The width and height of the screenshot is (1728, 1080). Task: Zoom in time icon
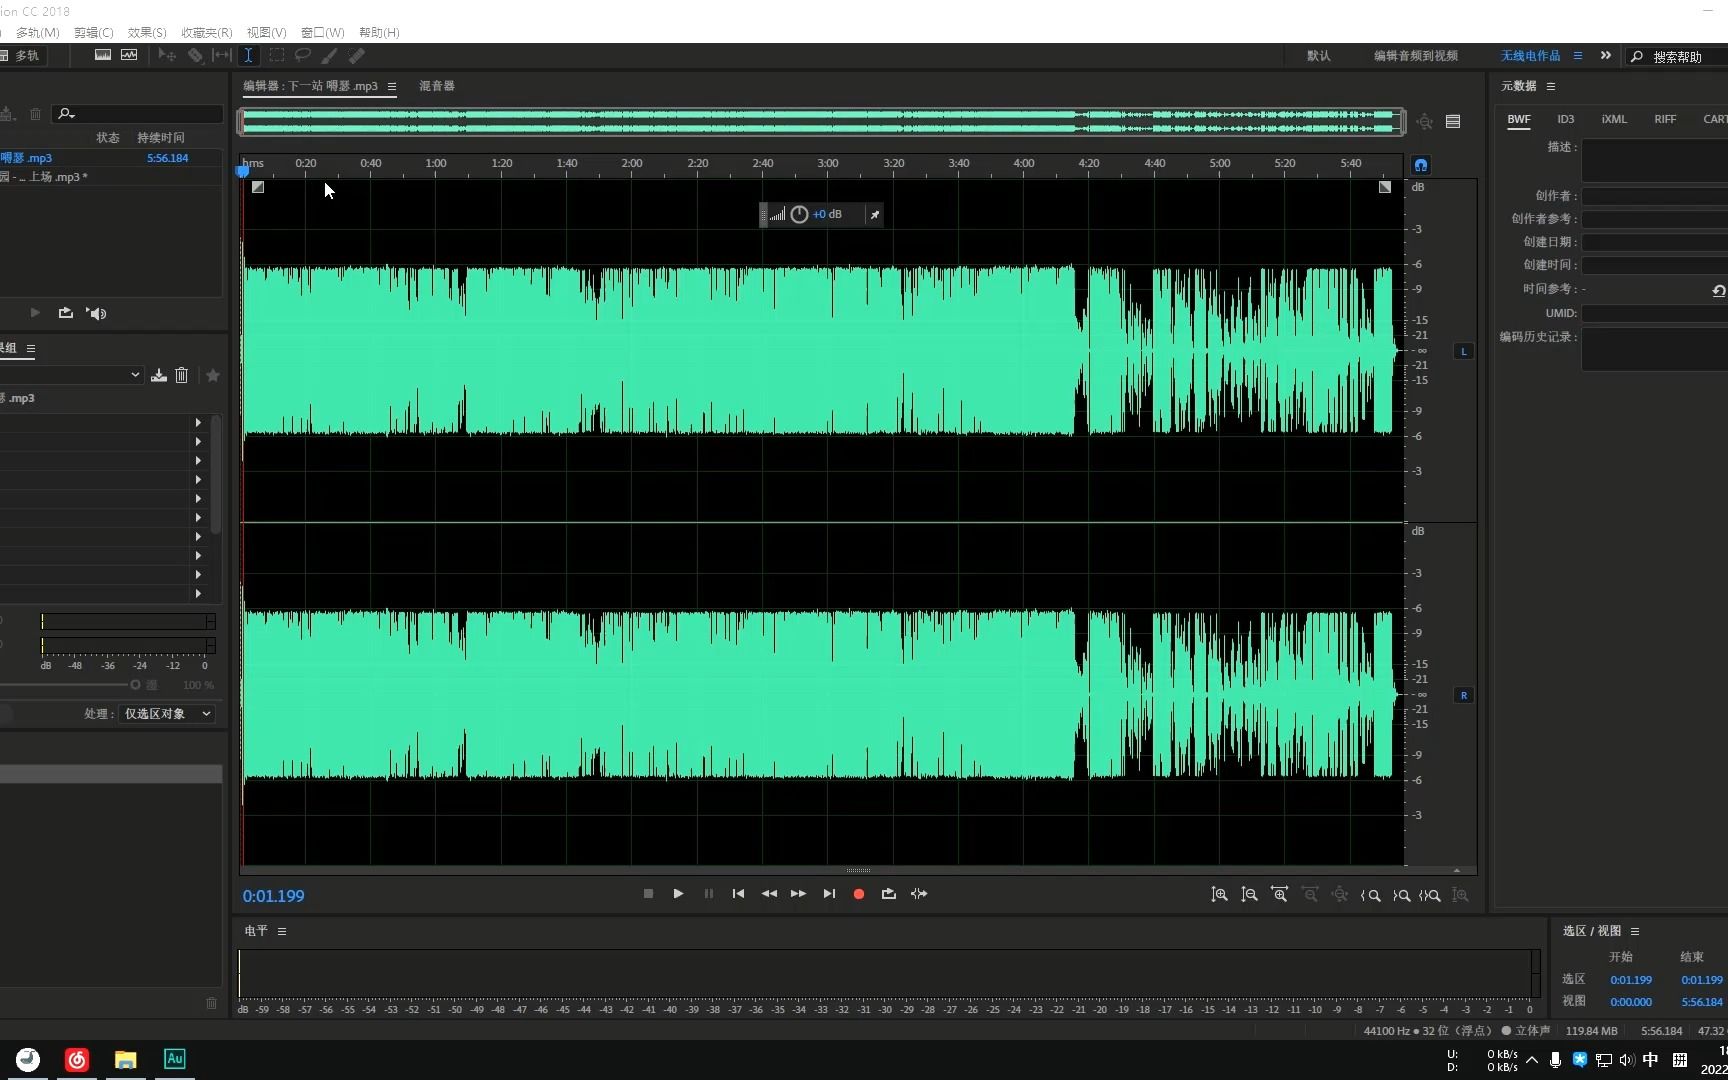point(1279,895)
